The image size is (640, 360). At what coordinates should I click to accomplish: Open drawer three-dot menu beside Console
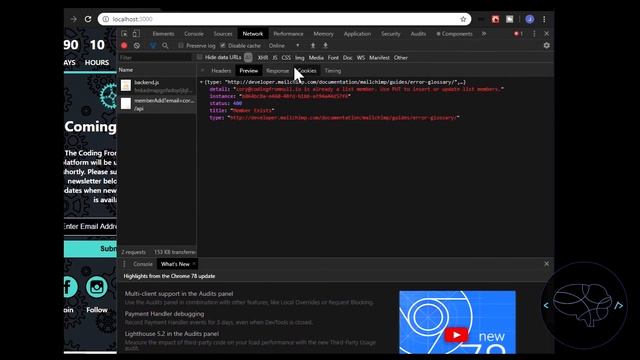coord(124,264)
